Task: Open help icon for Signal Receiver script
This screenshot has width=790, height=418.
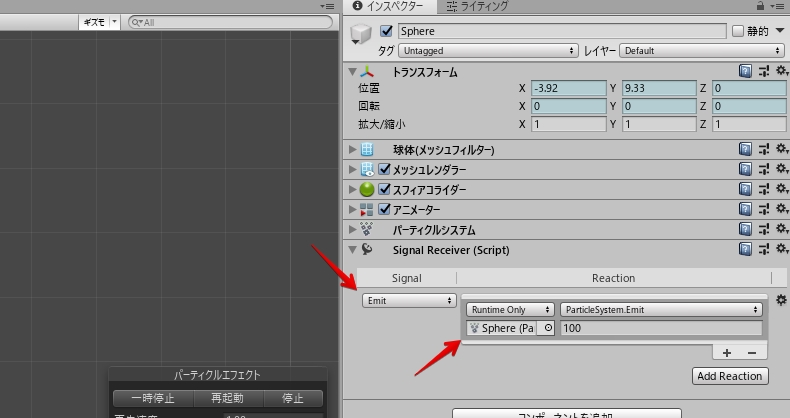Action: [x=745, y=249]
